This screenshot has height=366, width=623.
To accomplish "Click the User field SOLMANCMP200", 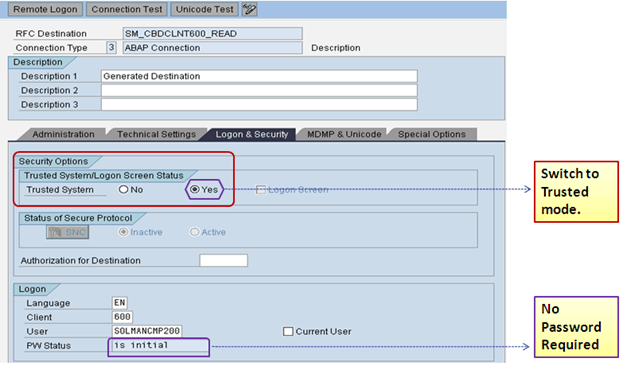I will point(147,331).
